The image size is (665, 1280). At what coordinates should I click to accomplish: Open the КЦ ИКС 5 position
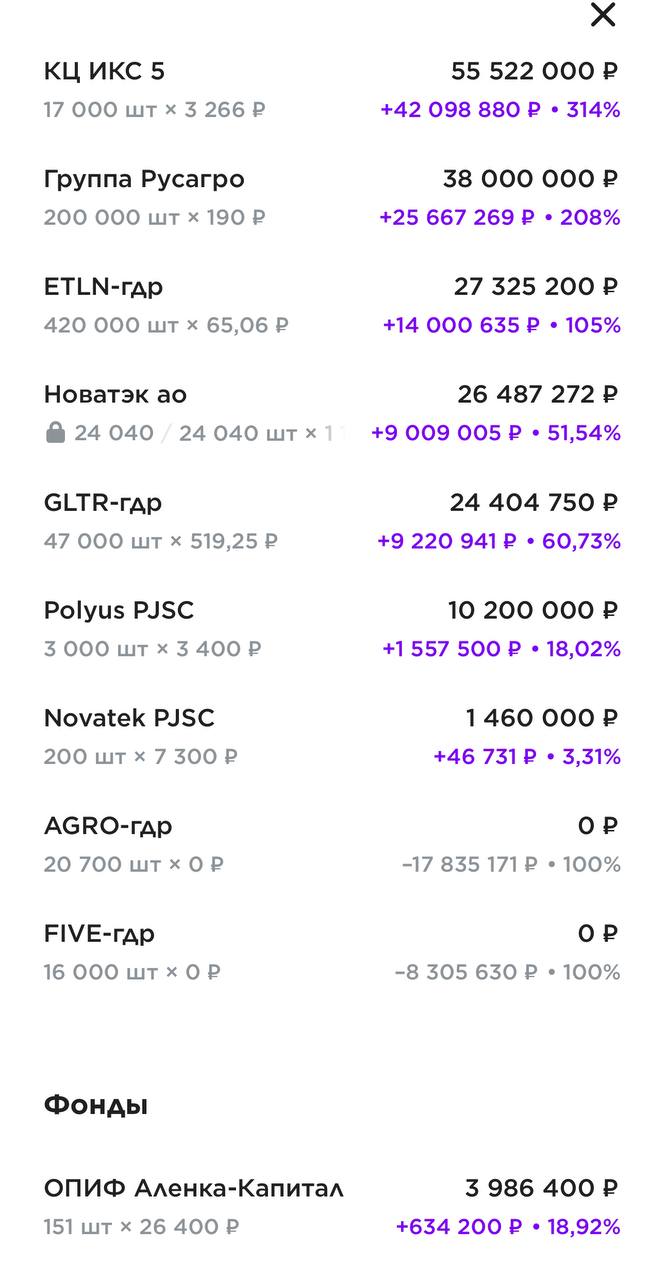(x=104, y=71)
